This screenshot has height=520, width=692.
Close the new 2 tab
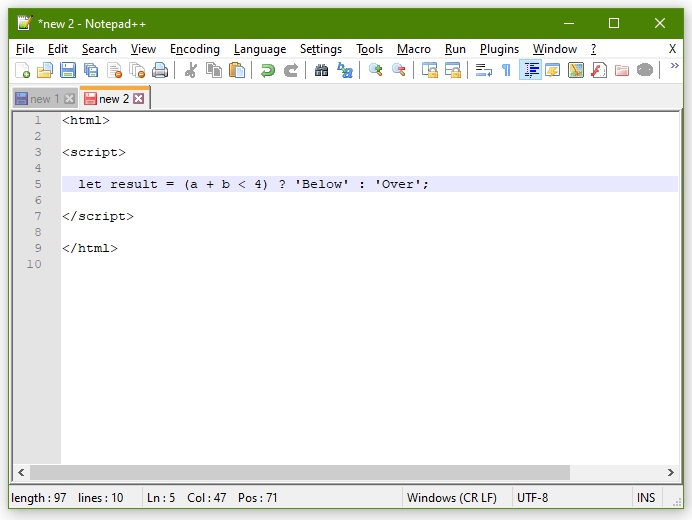pos(139,98)
